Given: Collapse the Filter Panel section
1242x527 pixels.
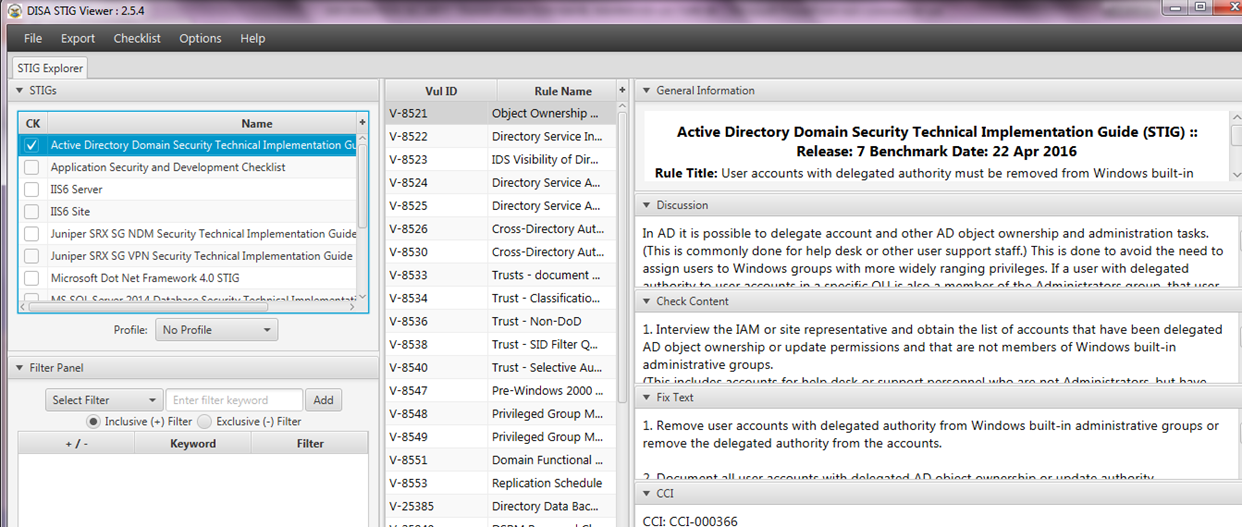Looking at the screenshot, I should click(20, 368).
